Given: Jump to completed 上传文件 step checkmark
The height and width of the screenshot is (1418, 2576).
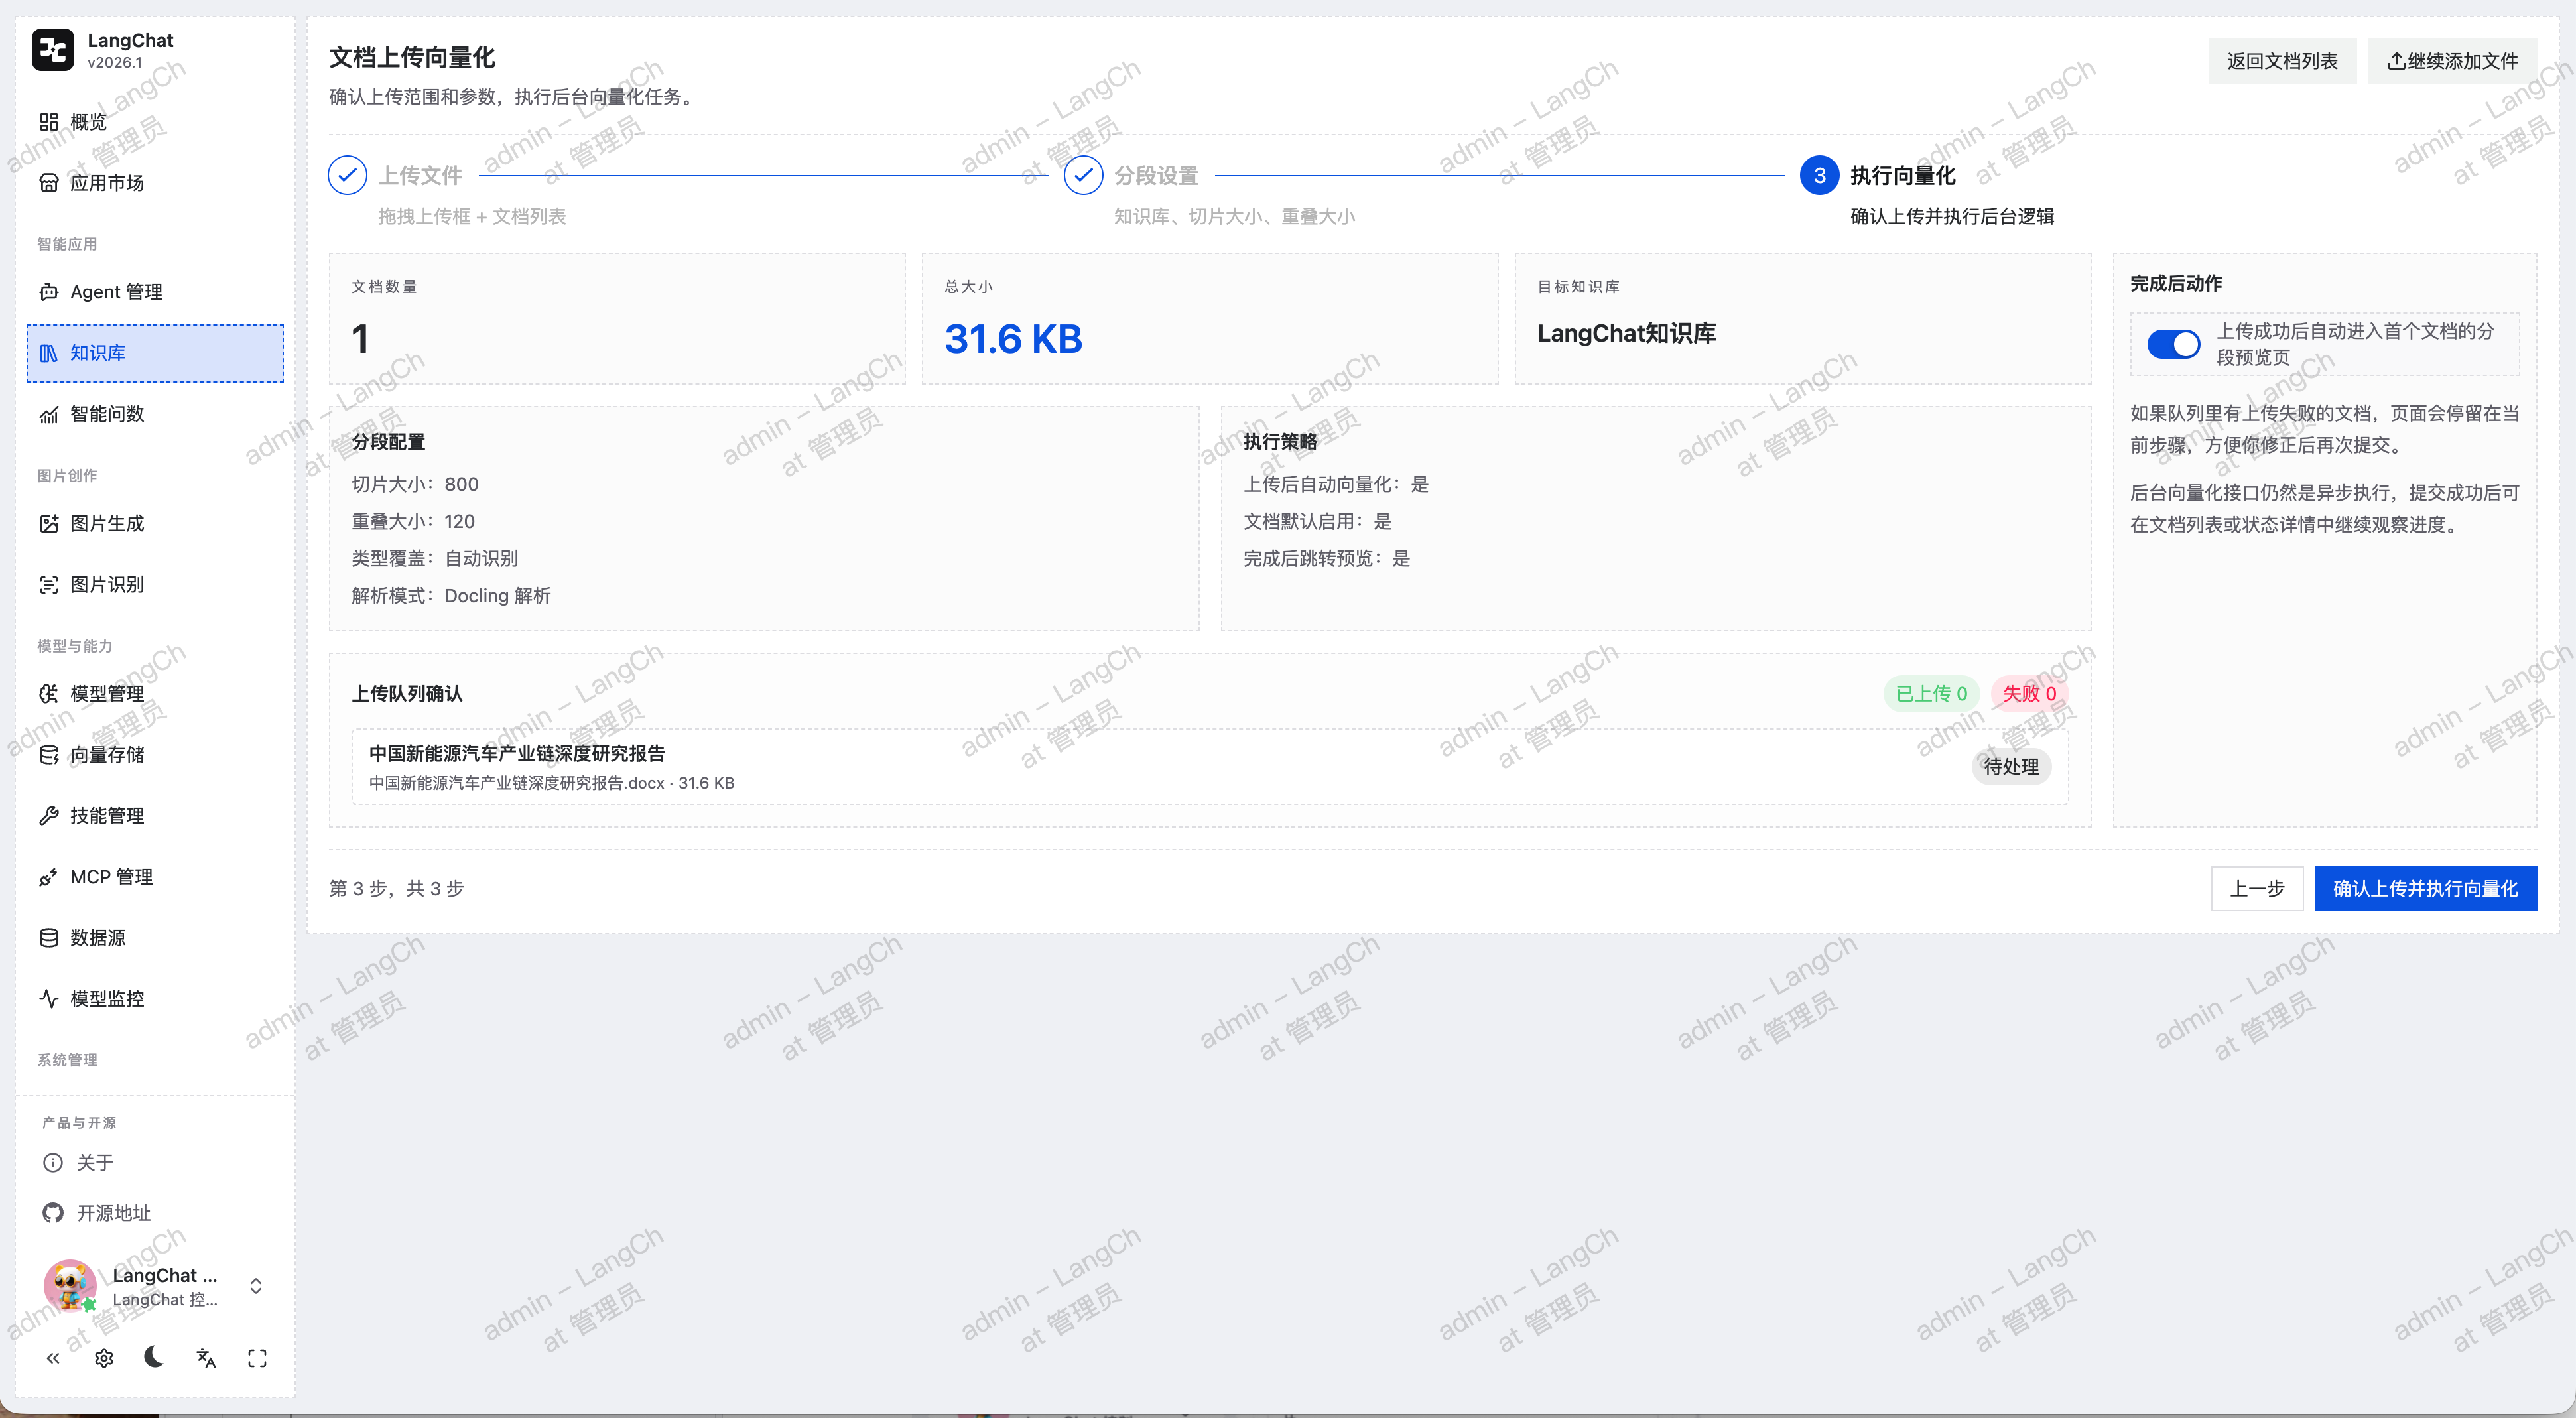Looking at the screenshot, I should (x=347, y=176).
